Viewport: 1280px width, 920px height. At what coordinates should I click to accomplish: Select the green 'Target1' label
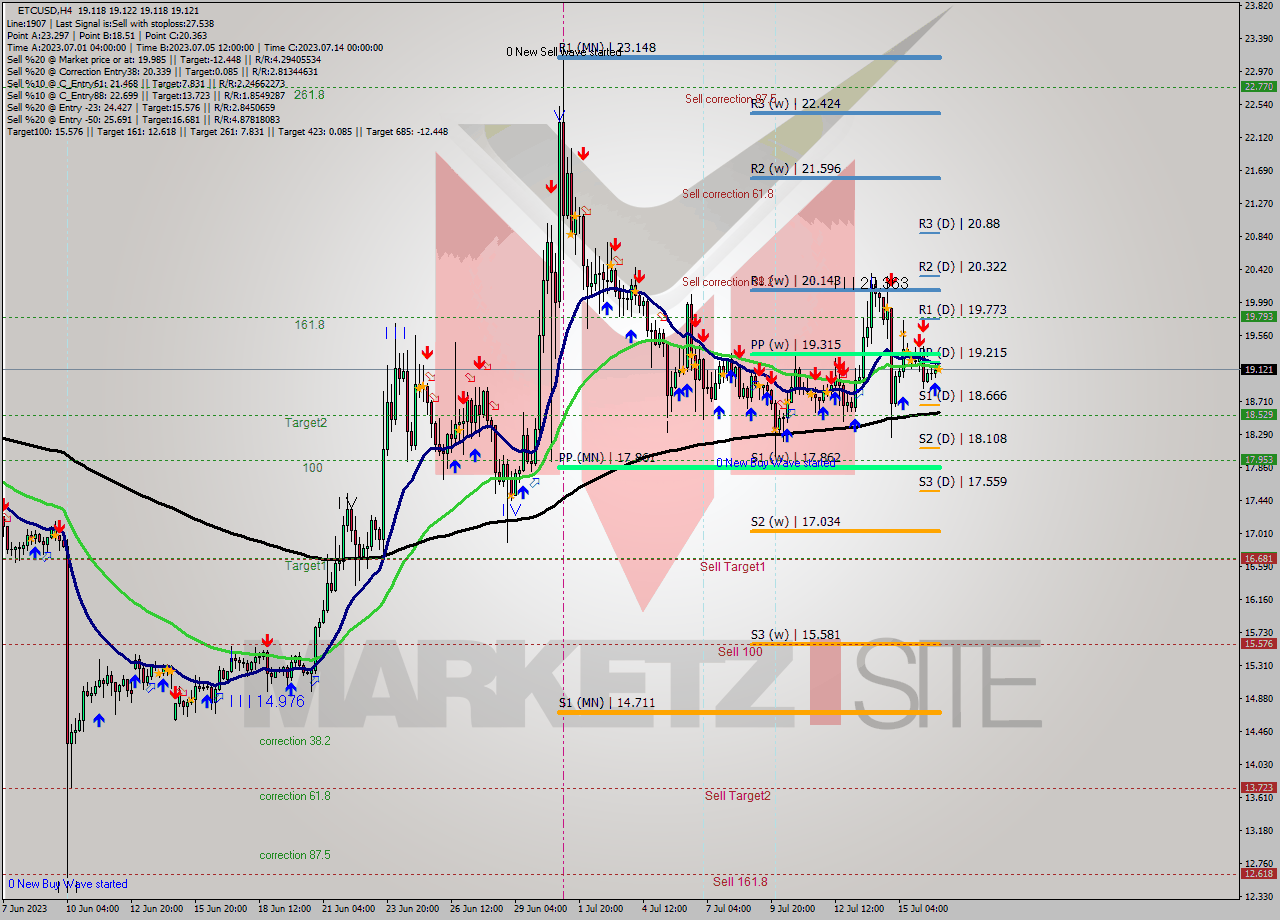[306, 567]
